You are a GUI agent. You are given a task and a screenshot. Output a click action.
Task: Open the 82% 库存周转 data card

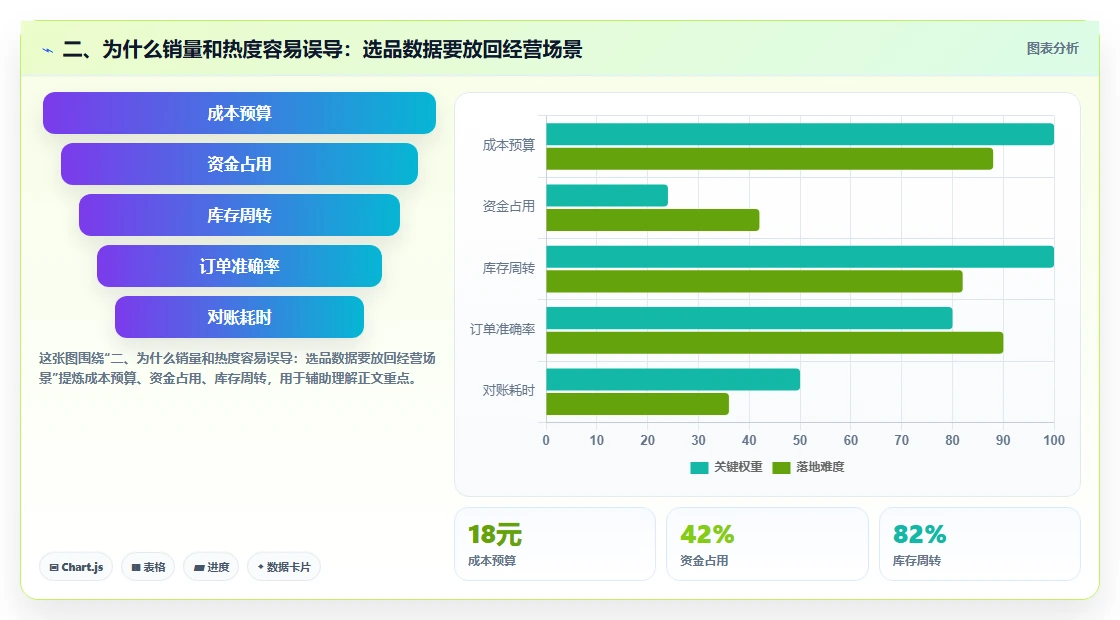pyautogui.click(x=980, y=544)
